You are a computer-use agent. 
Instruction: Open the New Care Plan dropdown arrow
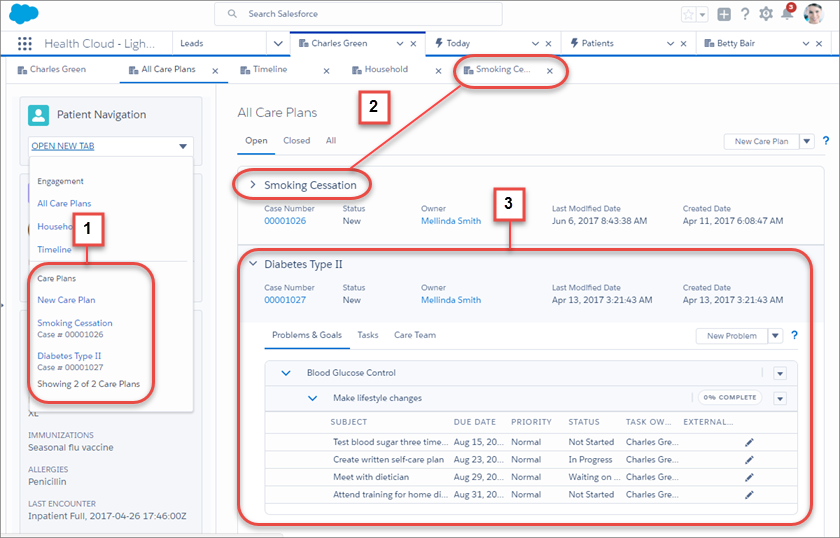[x=807, y=141]
